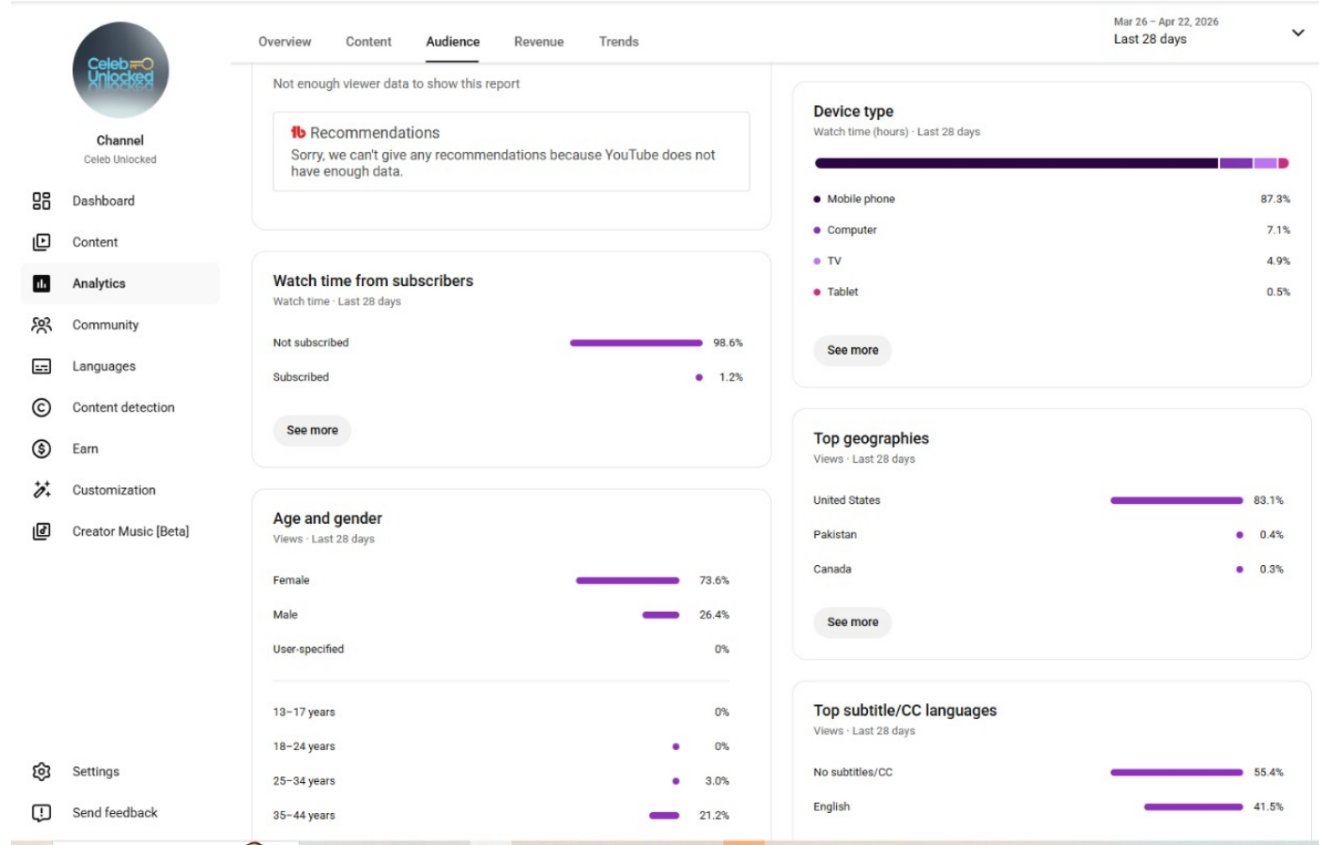Expand the date range dropdown arrow
The image size is (1319, 845).
(1297, 33)
